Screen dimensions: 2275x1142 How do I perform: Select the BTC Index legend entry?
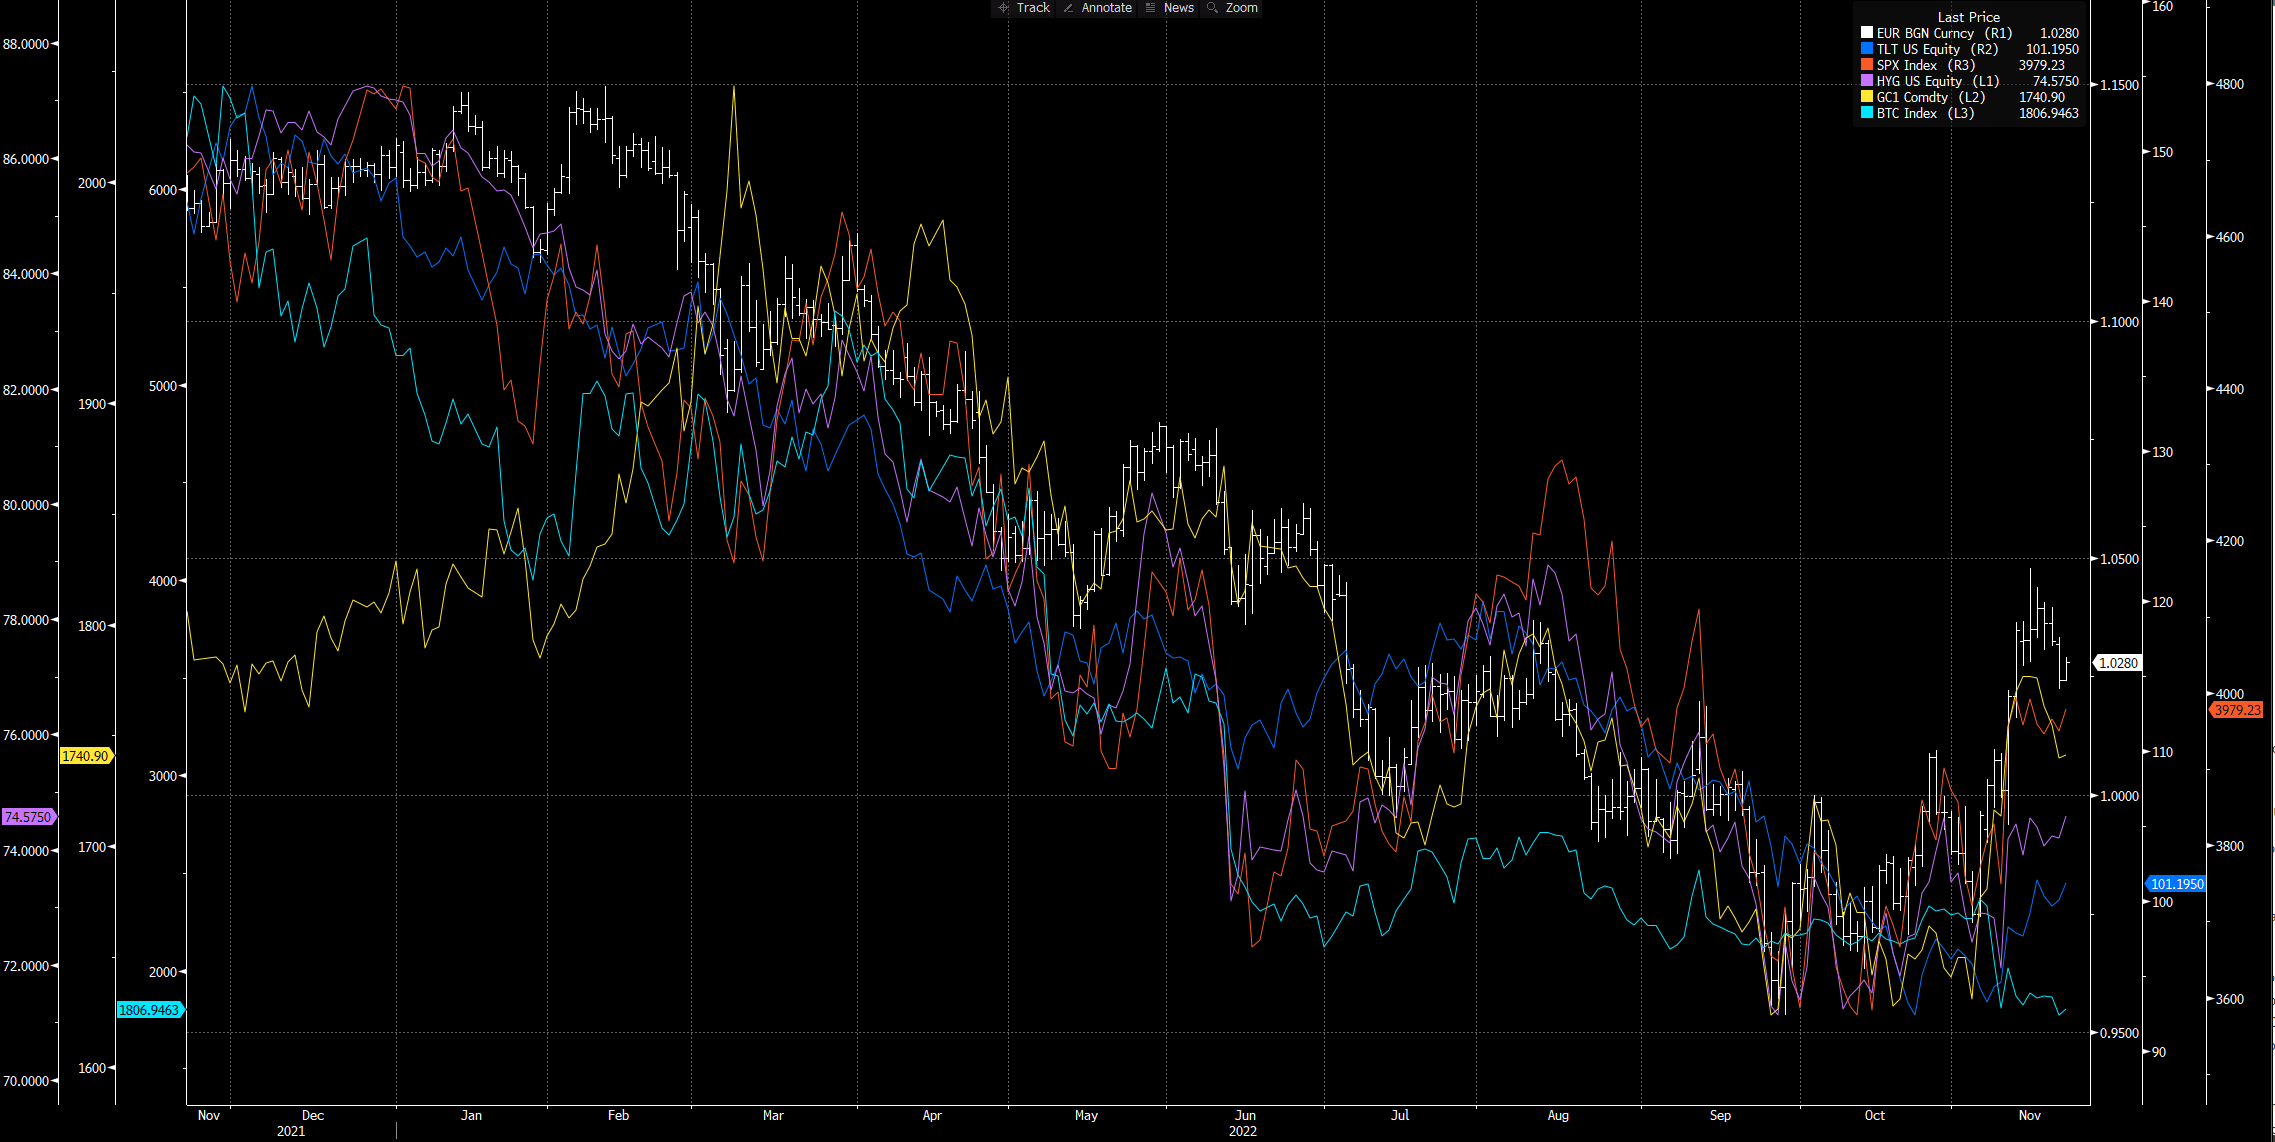tap(1925, 113)
